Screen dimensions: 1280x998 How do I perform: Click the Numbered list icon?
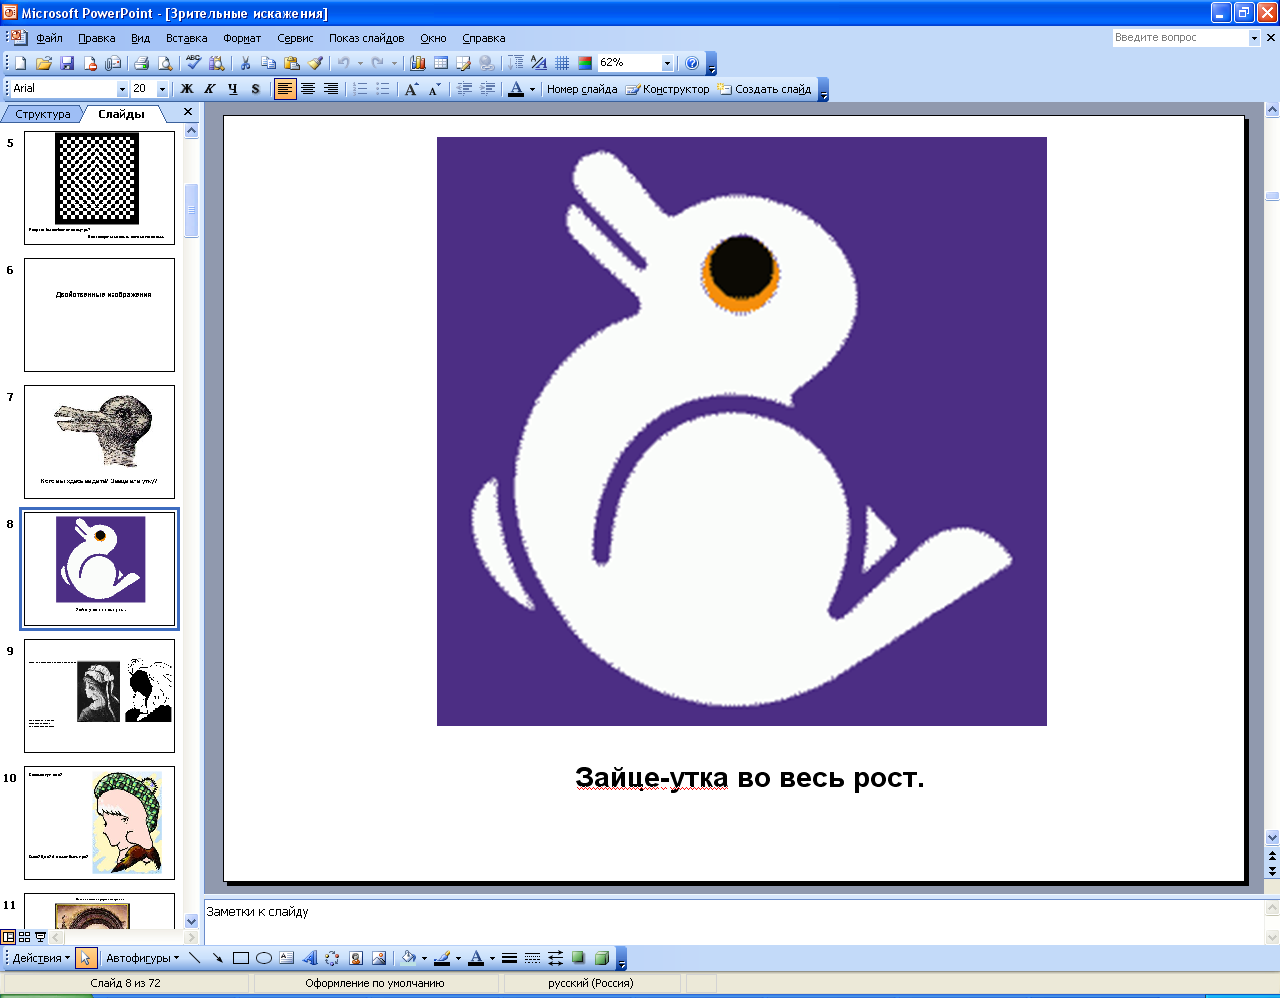pos(360,89)
